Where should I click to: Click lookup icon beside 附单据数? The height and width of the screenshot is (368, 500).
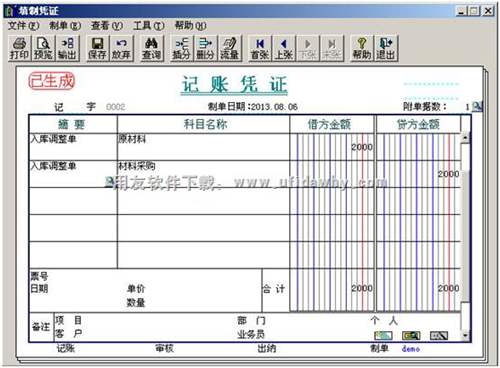[x=477, y=106]
